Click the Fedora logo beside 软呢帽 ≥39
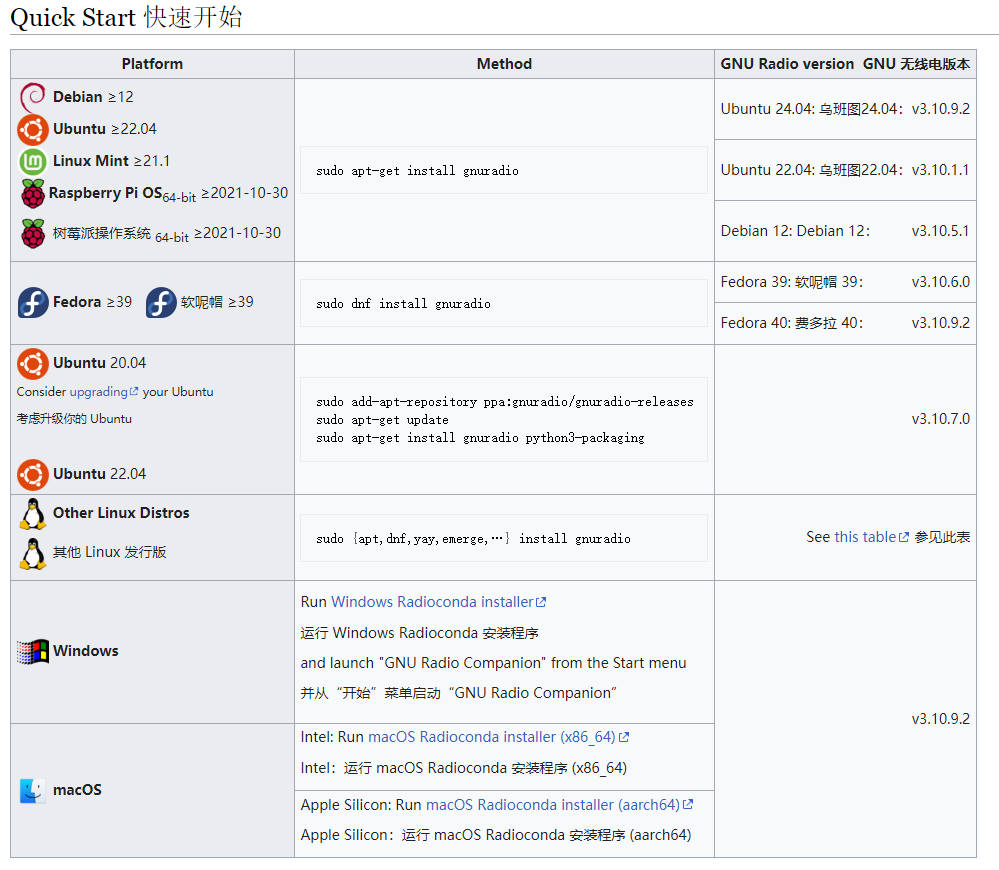 (x=161, y=302)
